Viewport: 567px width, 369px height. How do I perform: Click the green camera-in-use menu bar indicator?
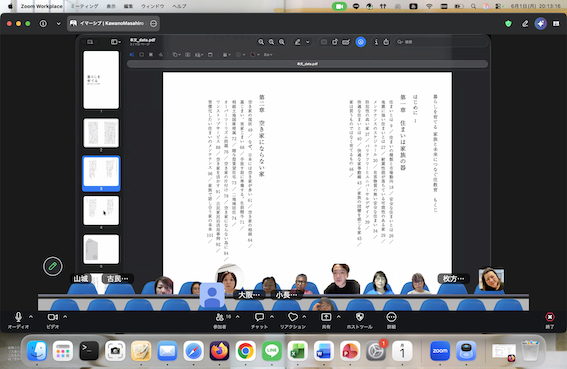339,6
